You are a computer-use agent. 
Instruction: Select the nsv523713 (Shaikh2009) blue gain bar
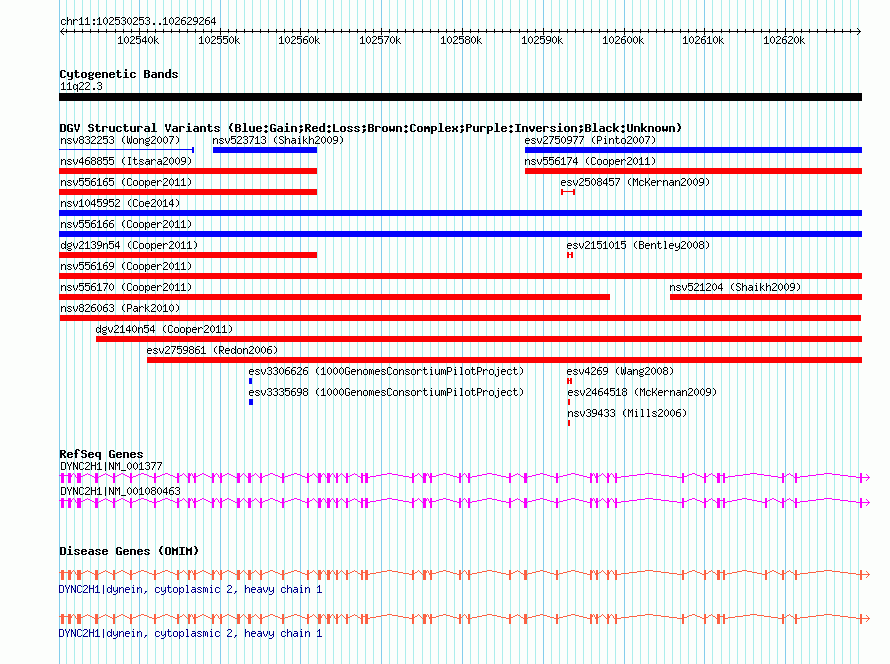tap(265, 150)
